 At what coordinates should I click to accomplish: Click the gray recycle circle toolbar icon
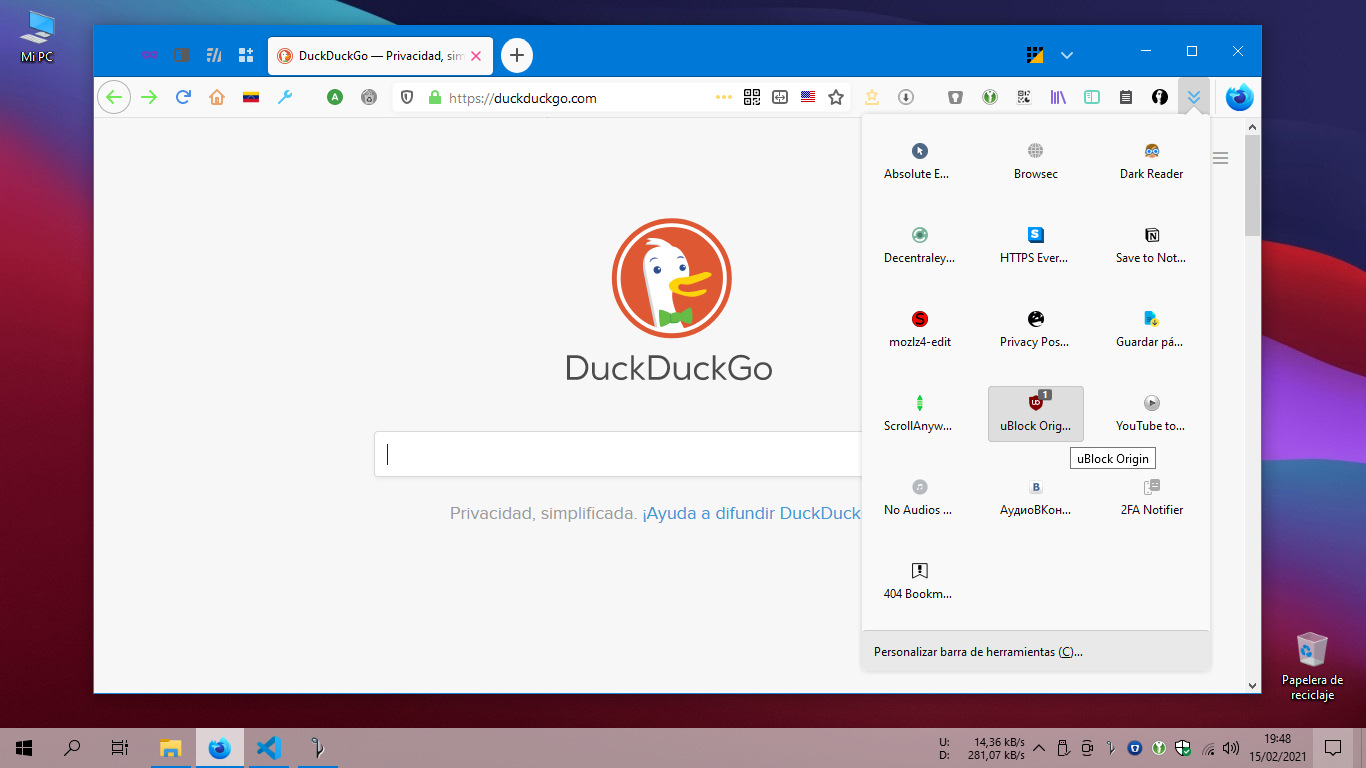[369, 97]
